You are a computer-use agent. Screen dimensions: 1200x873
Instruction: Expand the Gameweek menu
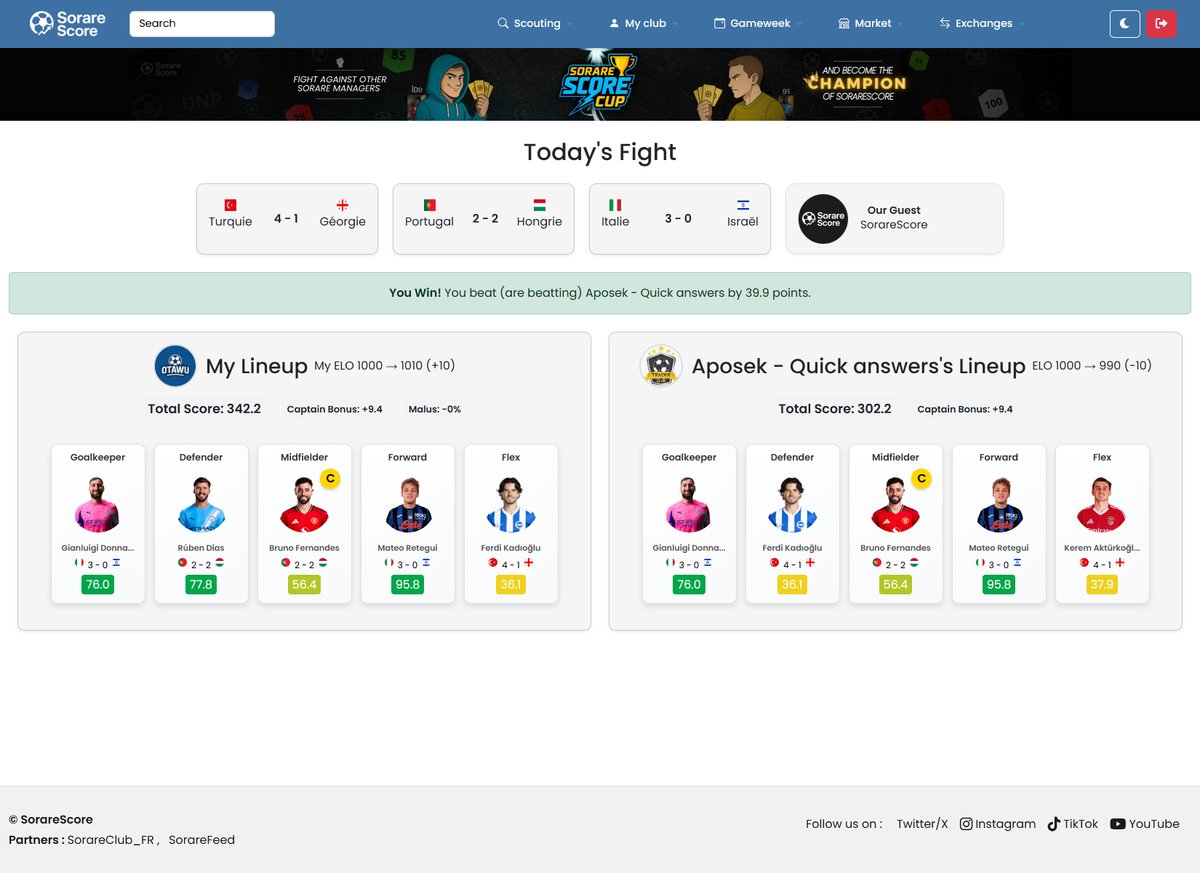[760, 24]
